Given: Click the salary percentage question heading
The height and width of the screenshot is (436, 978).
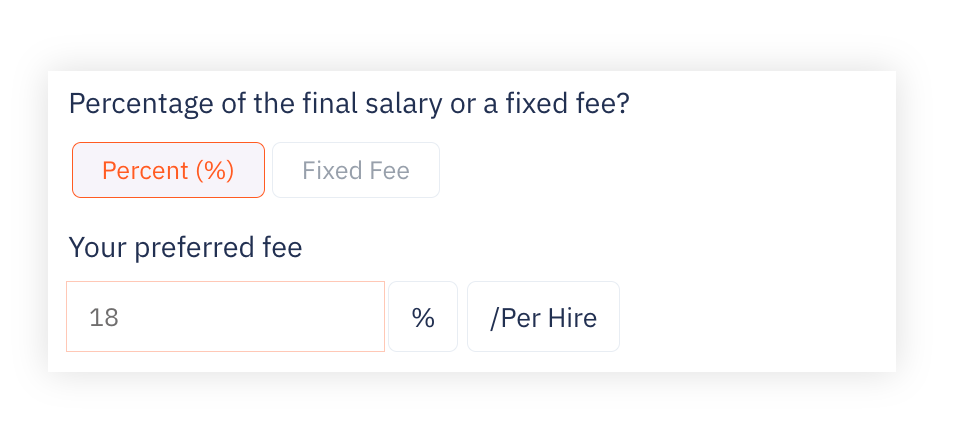Looking at the screenshot, I should [x=349, y=104].
